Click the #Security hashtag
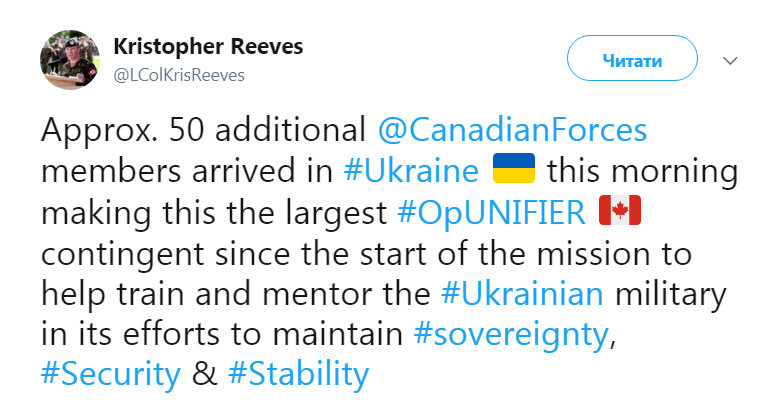This screenshot has height=402, width=781. click(x=111, y=375)
